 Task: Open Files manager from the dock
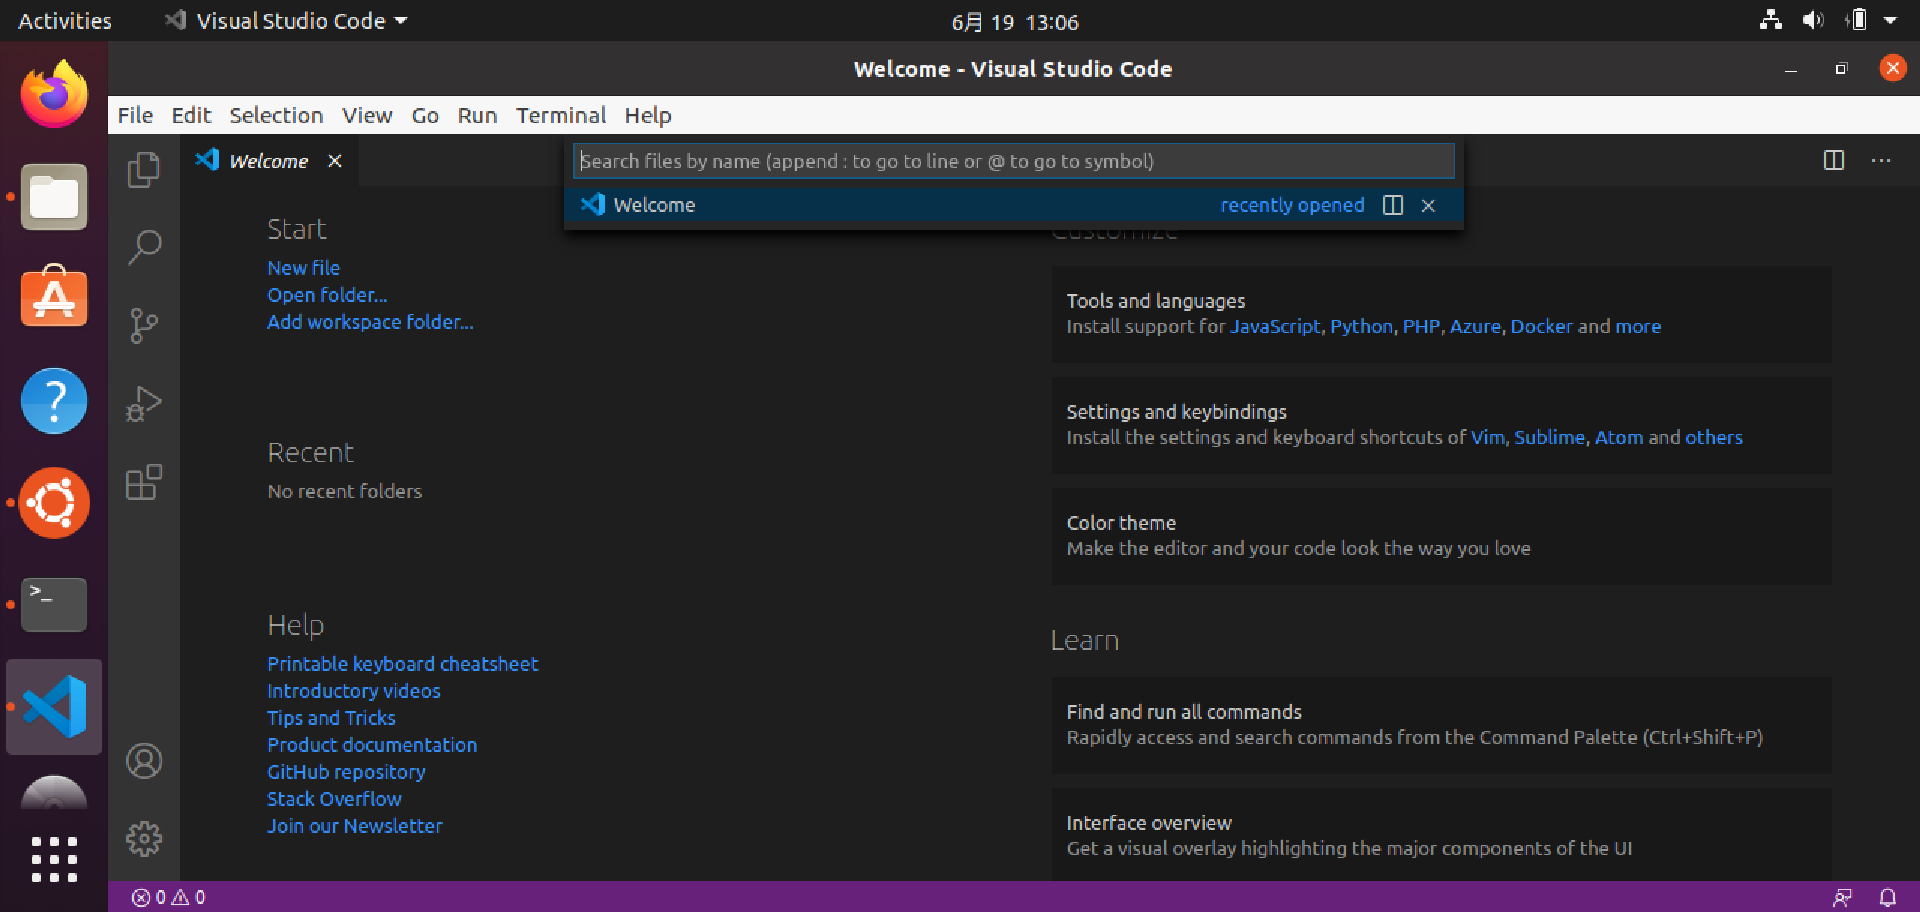point(54,197)
